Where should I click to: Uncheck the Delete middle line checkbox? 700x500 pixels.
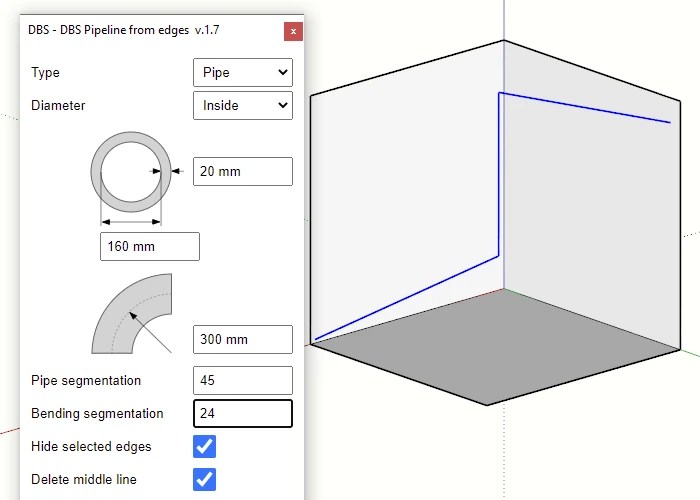coord(204,479)
